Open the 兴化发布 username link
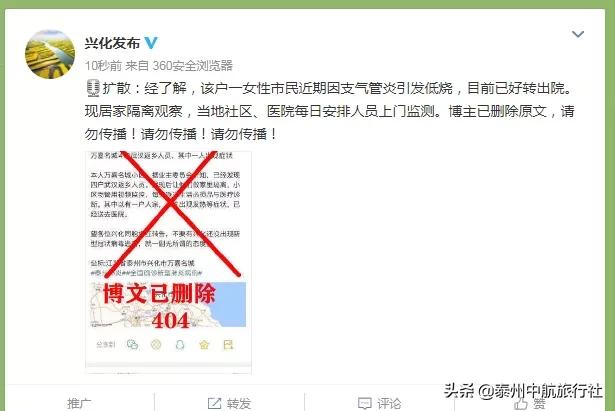615x411 pixels. click(x=112, y=43)
